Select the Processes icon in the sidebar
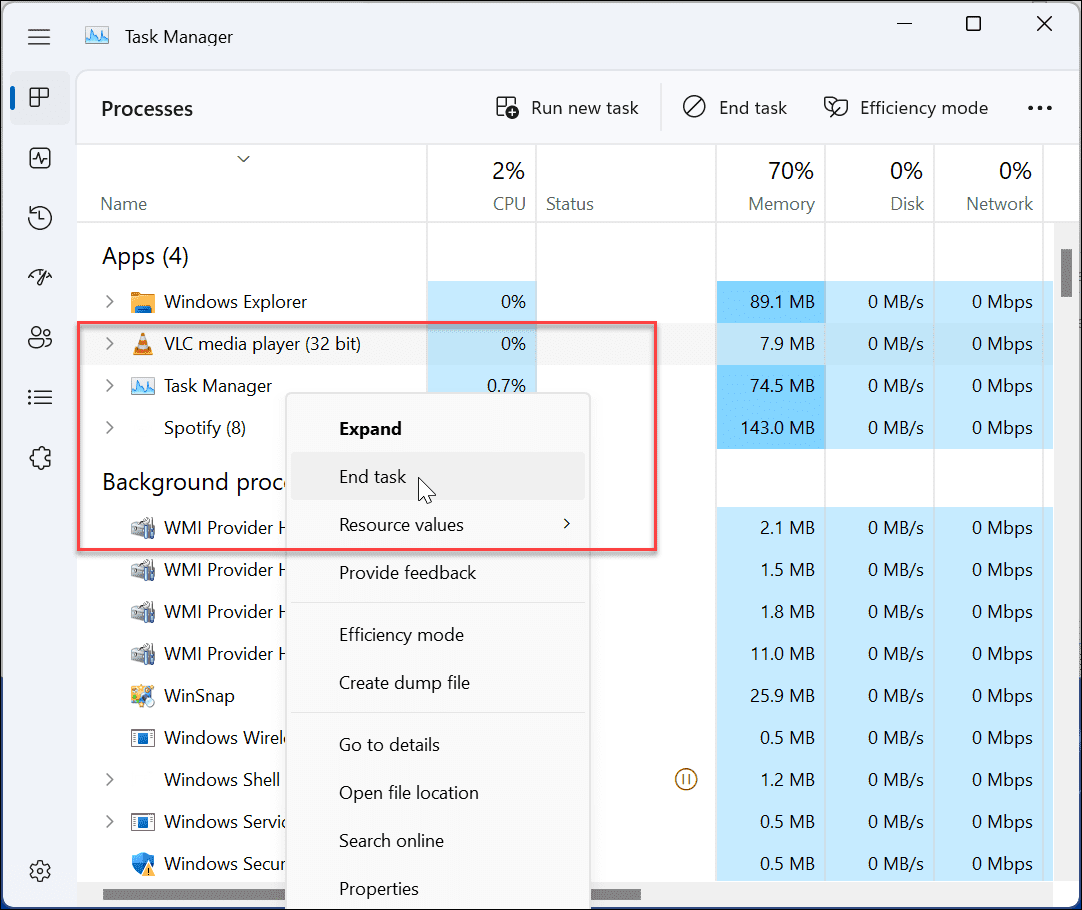The width and height of the screenshot is (1082, 910). tap(40, 97)
